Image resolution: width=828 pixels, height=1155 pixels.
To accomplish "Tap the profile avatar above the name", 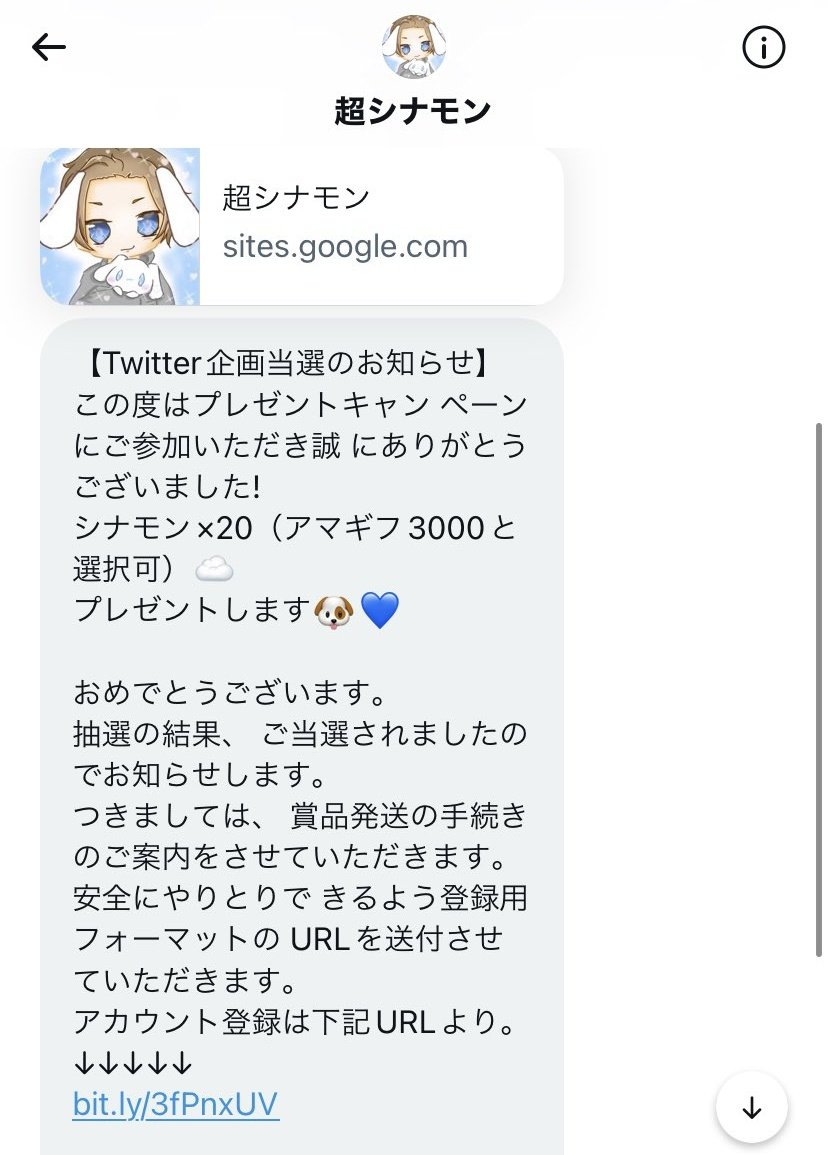I will [413, 46].
